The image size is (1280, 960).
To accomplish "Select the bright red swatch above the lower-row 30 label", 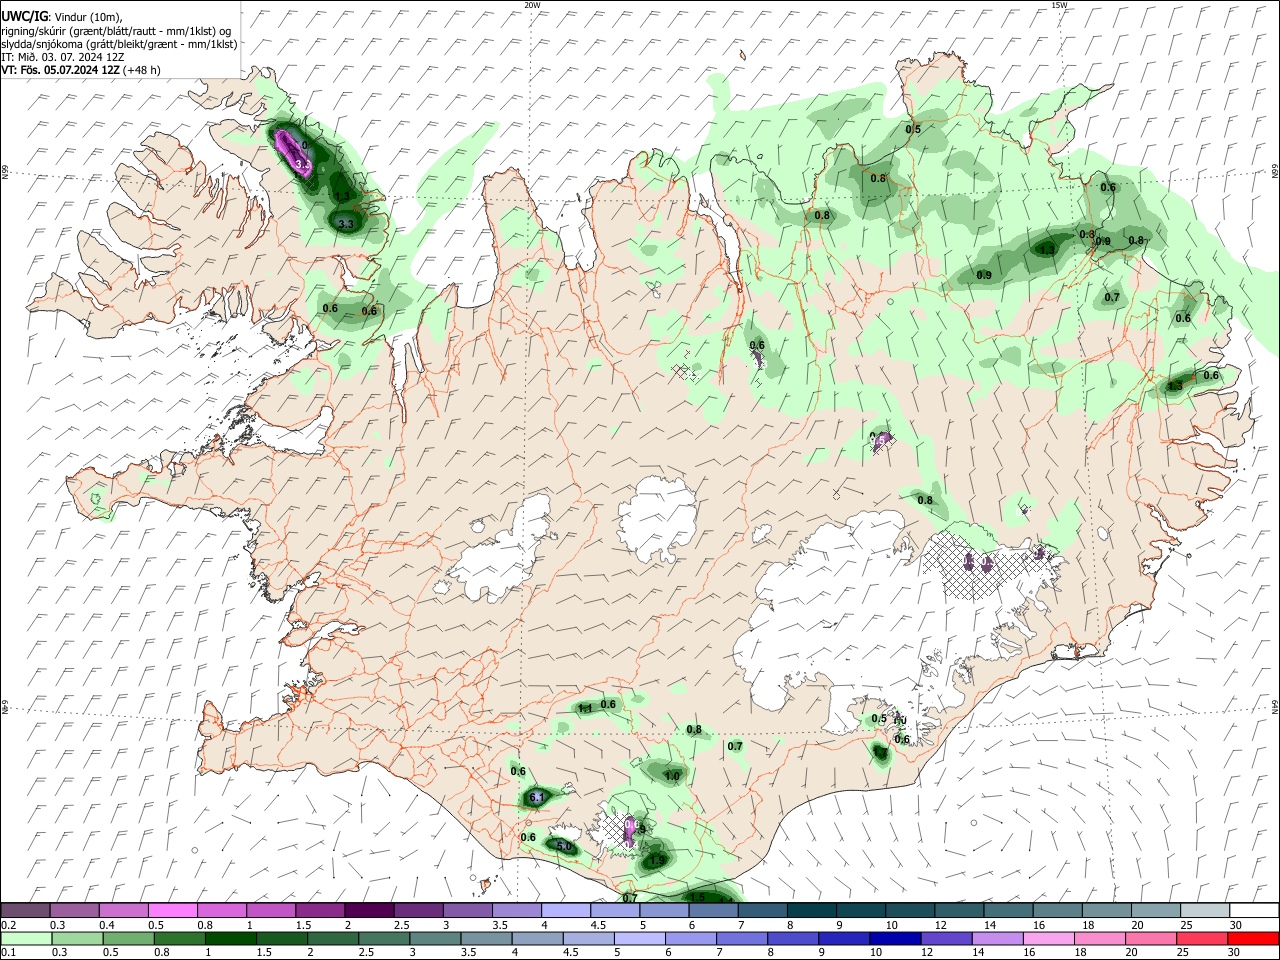I will (1253, 938).
